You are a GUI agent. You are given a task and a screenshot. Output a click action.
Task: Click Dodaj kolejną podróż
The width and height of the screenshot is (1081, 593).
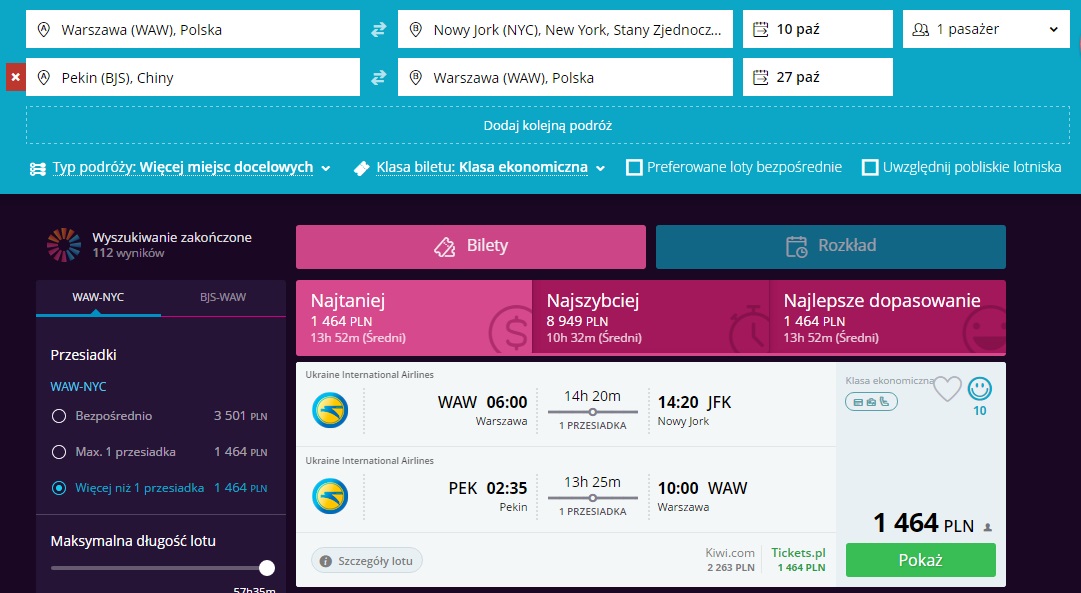[x=548, y=125]
